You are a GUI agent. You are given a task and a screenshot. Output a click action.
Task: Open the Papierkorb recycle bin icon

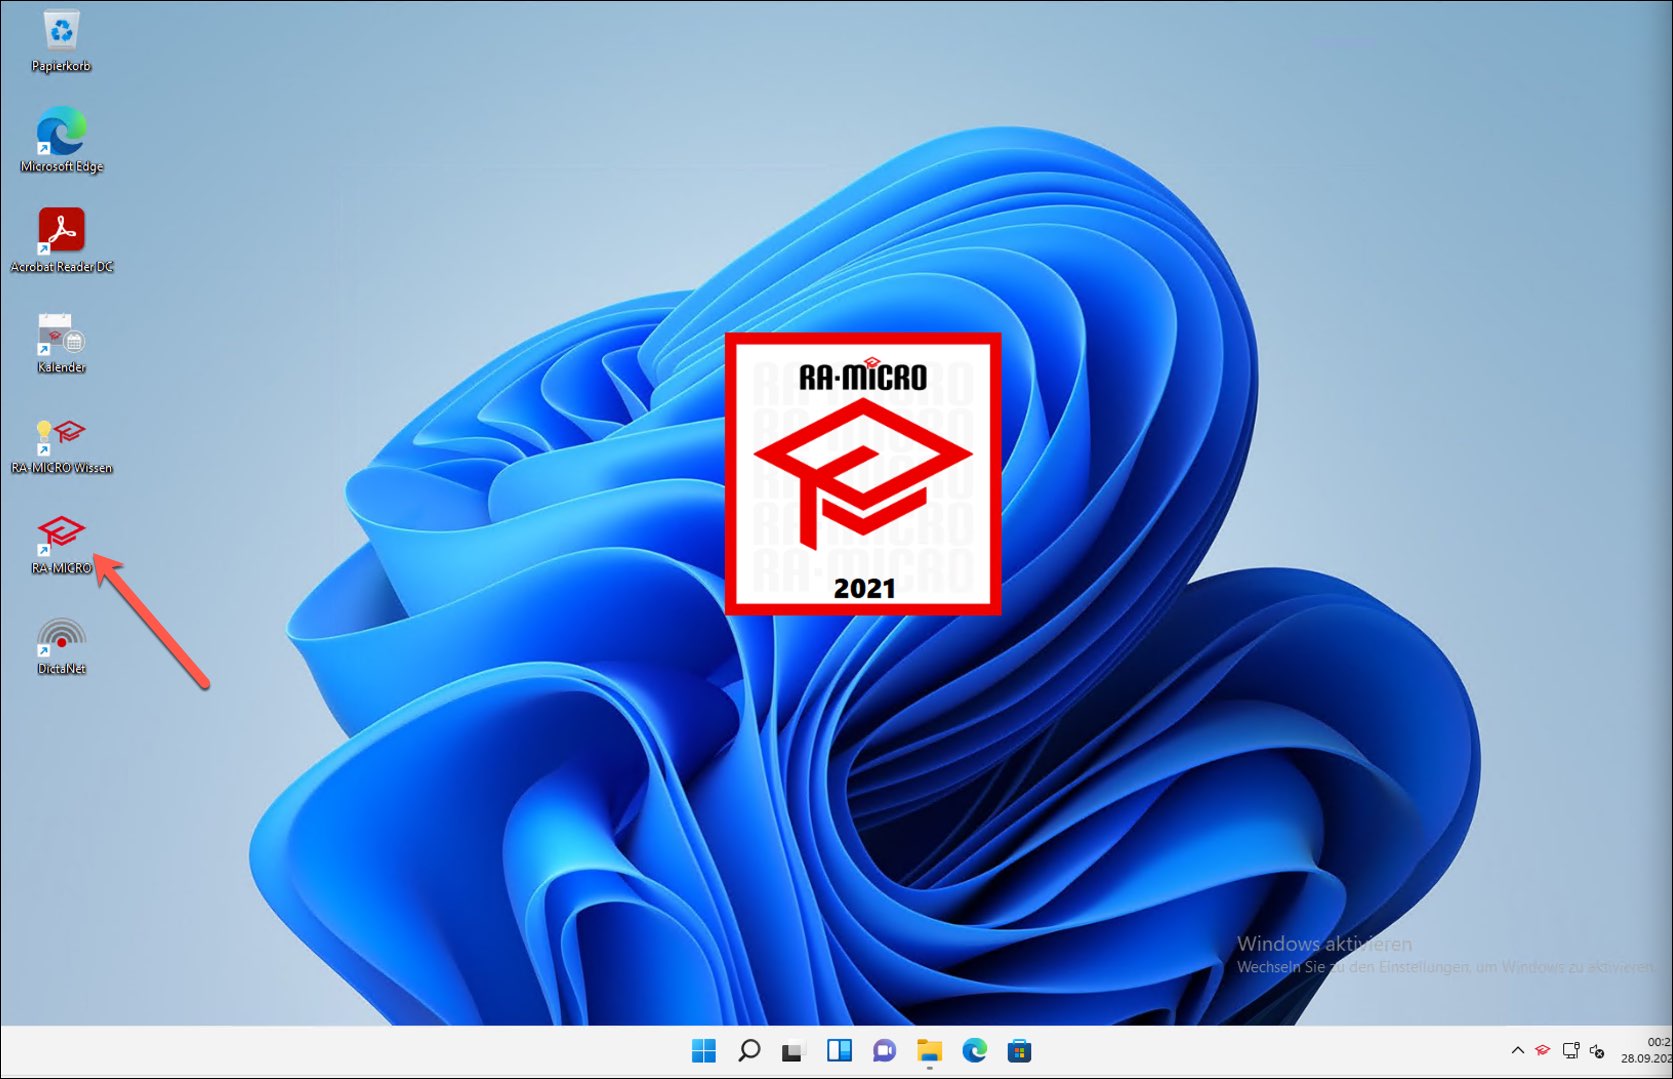pyautogui.click(x=61, y=40)
